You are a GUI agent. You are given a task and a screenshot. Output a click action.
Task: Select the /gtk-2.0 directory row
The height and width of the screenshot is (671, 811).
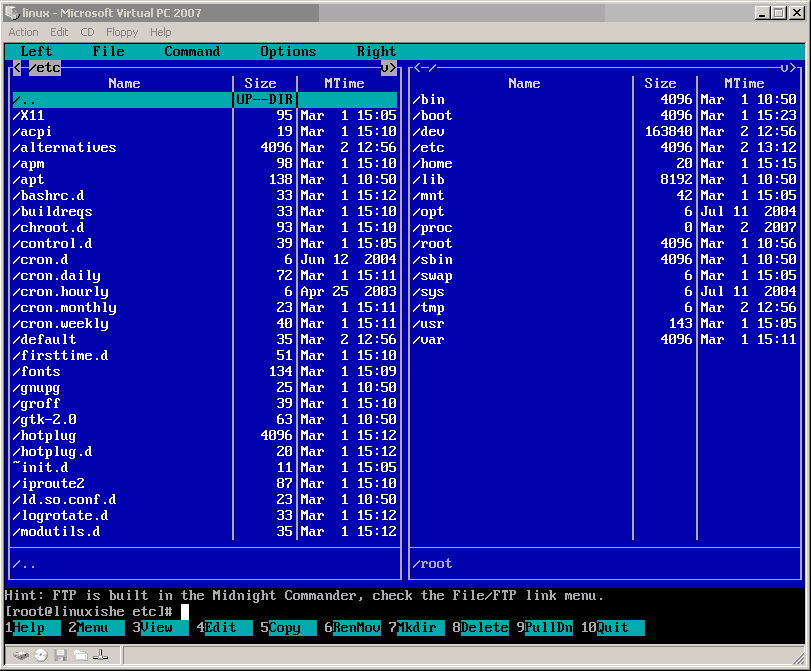tap(205, 420)
